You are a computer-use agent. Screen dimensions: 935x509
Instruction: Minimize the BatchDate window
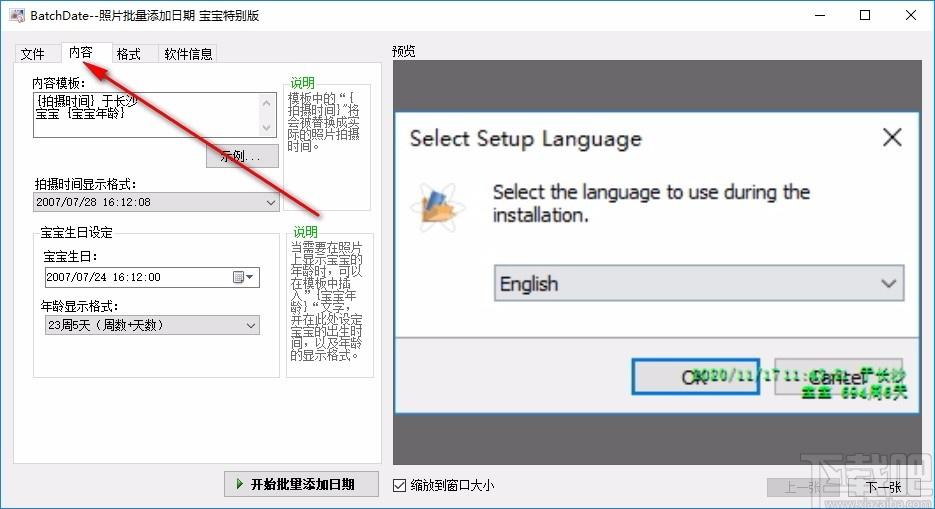tap(818, 15)
